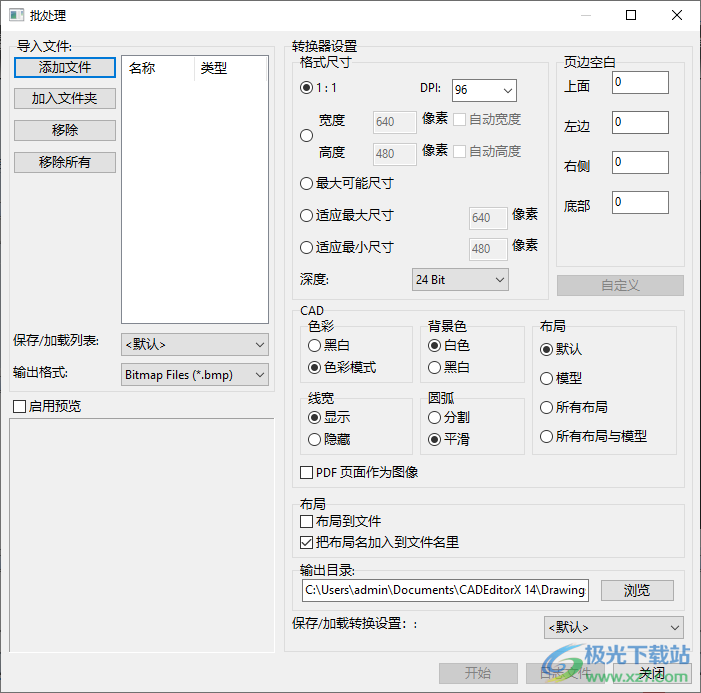Click the 浏览 button for output directory
Screen dimensions: 701x693
[x=637, y=591]
